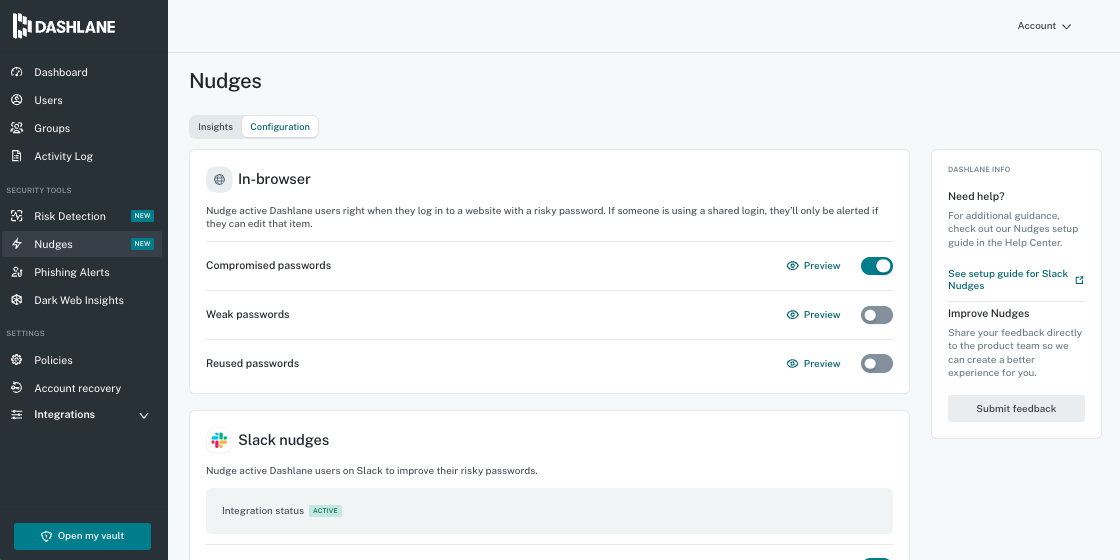Enable the Weak passwords nudge toggle
This screenshot has height=560, width=1120.
[x=876, y=315]
